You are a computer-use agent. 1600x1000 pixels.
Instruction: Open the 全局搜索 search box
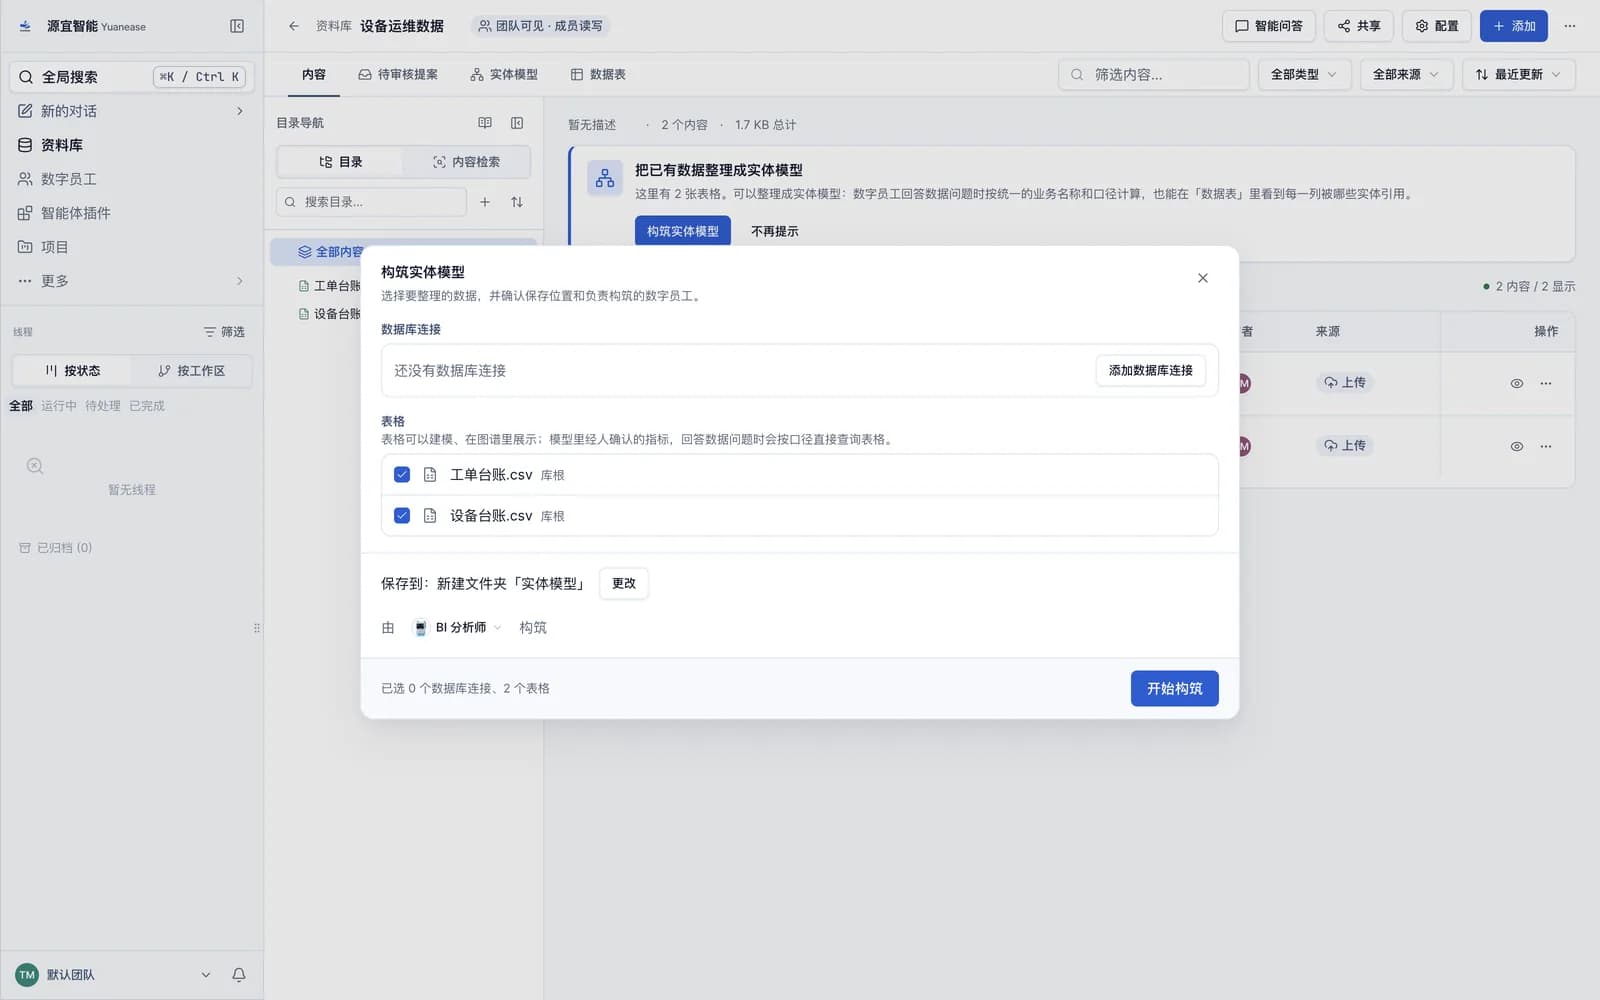131,77
